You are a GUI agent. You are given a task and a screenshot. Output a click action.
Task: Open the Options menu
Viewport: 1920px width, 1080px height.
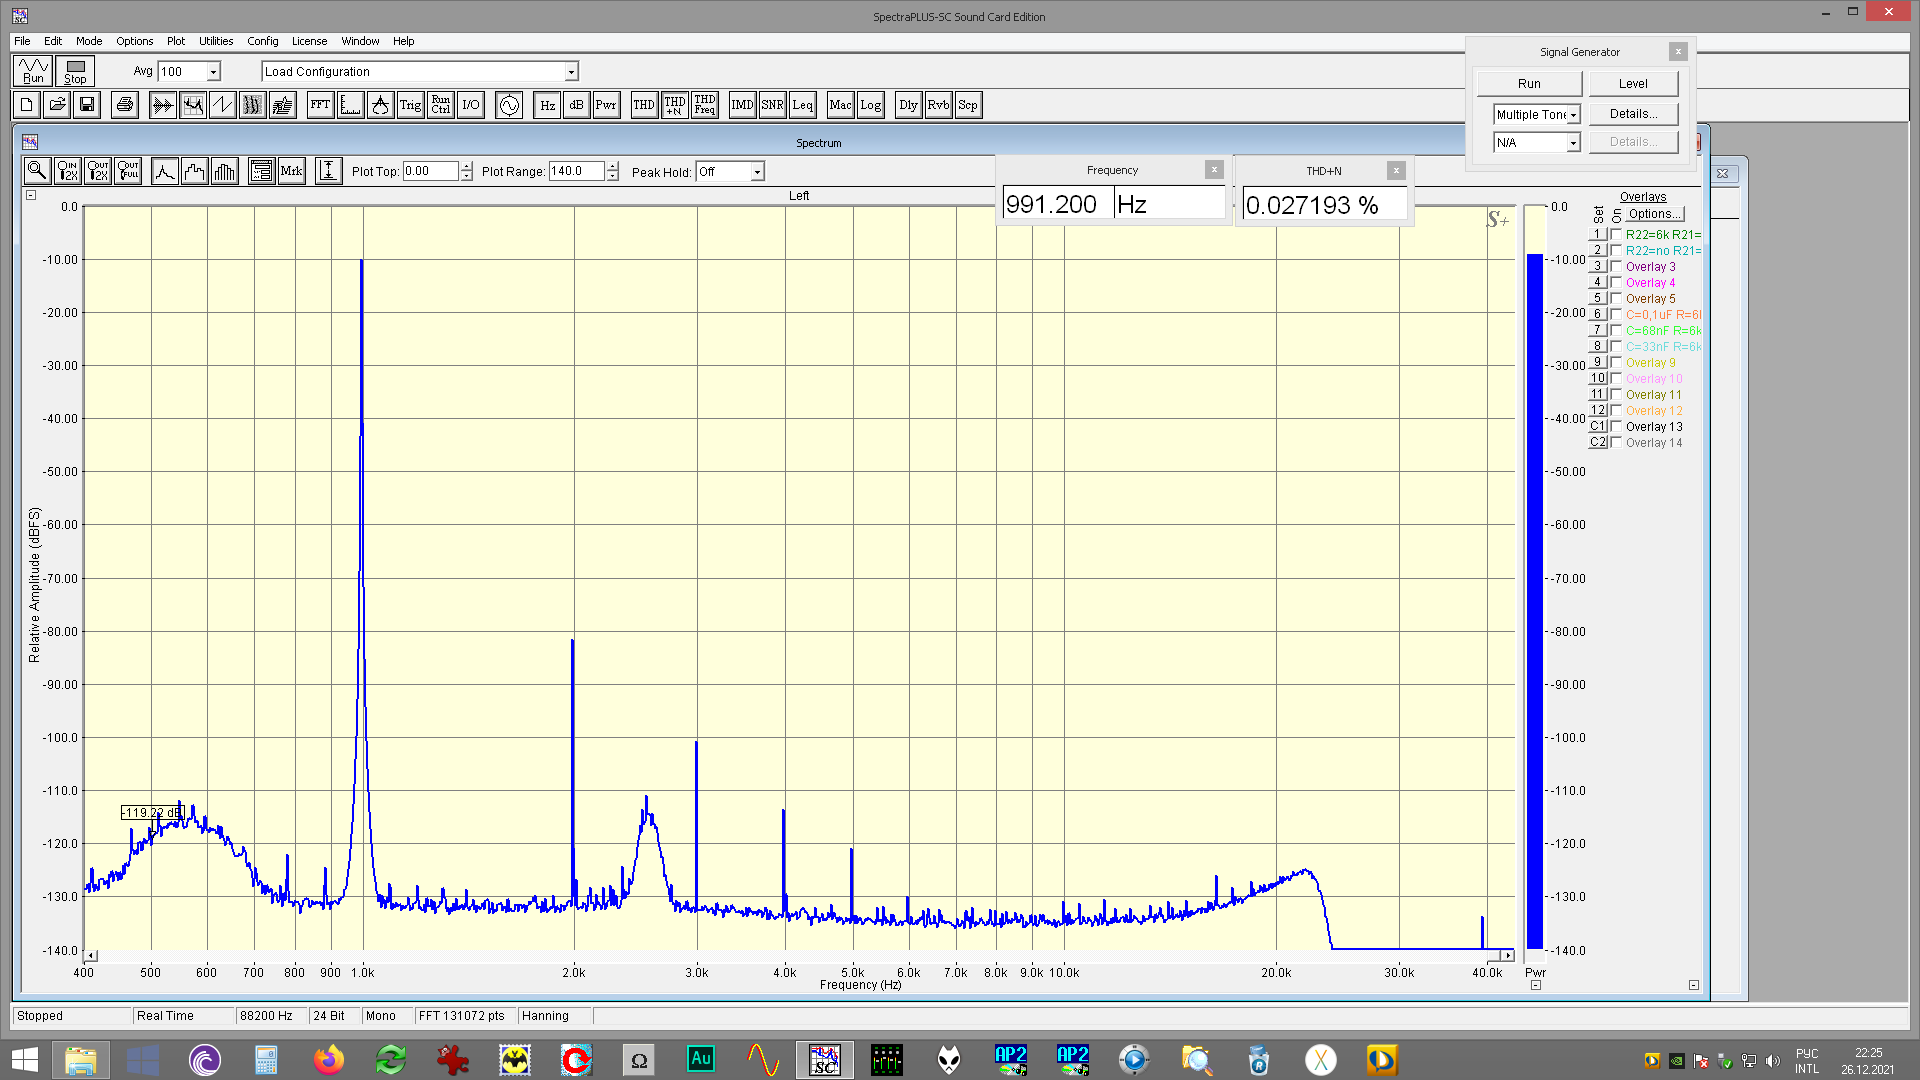click(x=134, y=41)
